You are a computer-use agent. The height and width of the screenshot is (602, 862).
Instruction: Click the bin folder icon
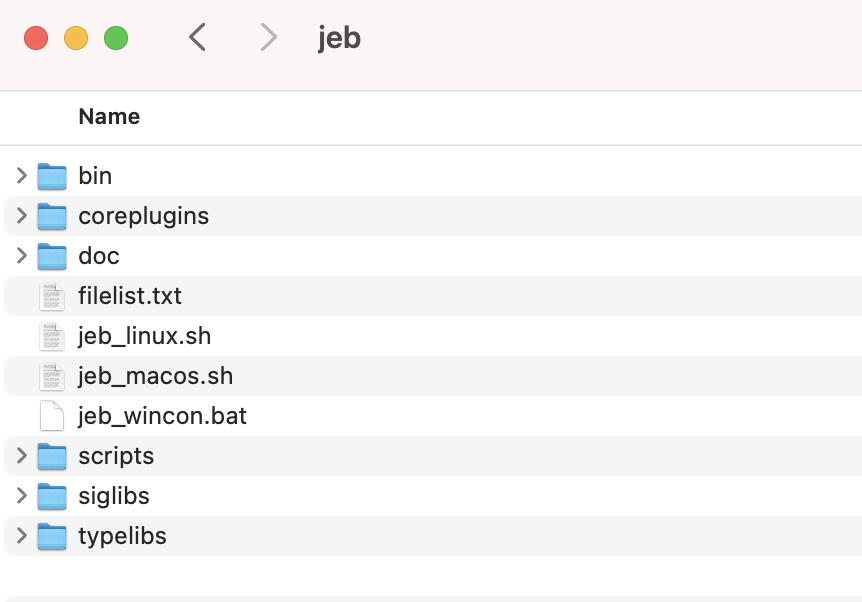(52, 176)
